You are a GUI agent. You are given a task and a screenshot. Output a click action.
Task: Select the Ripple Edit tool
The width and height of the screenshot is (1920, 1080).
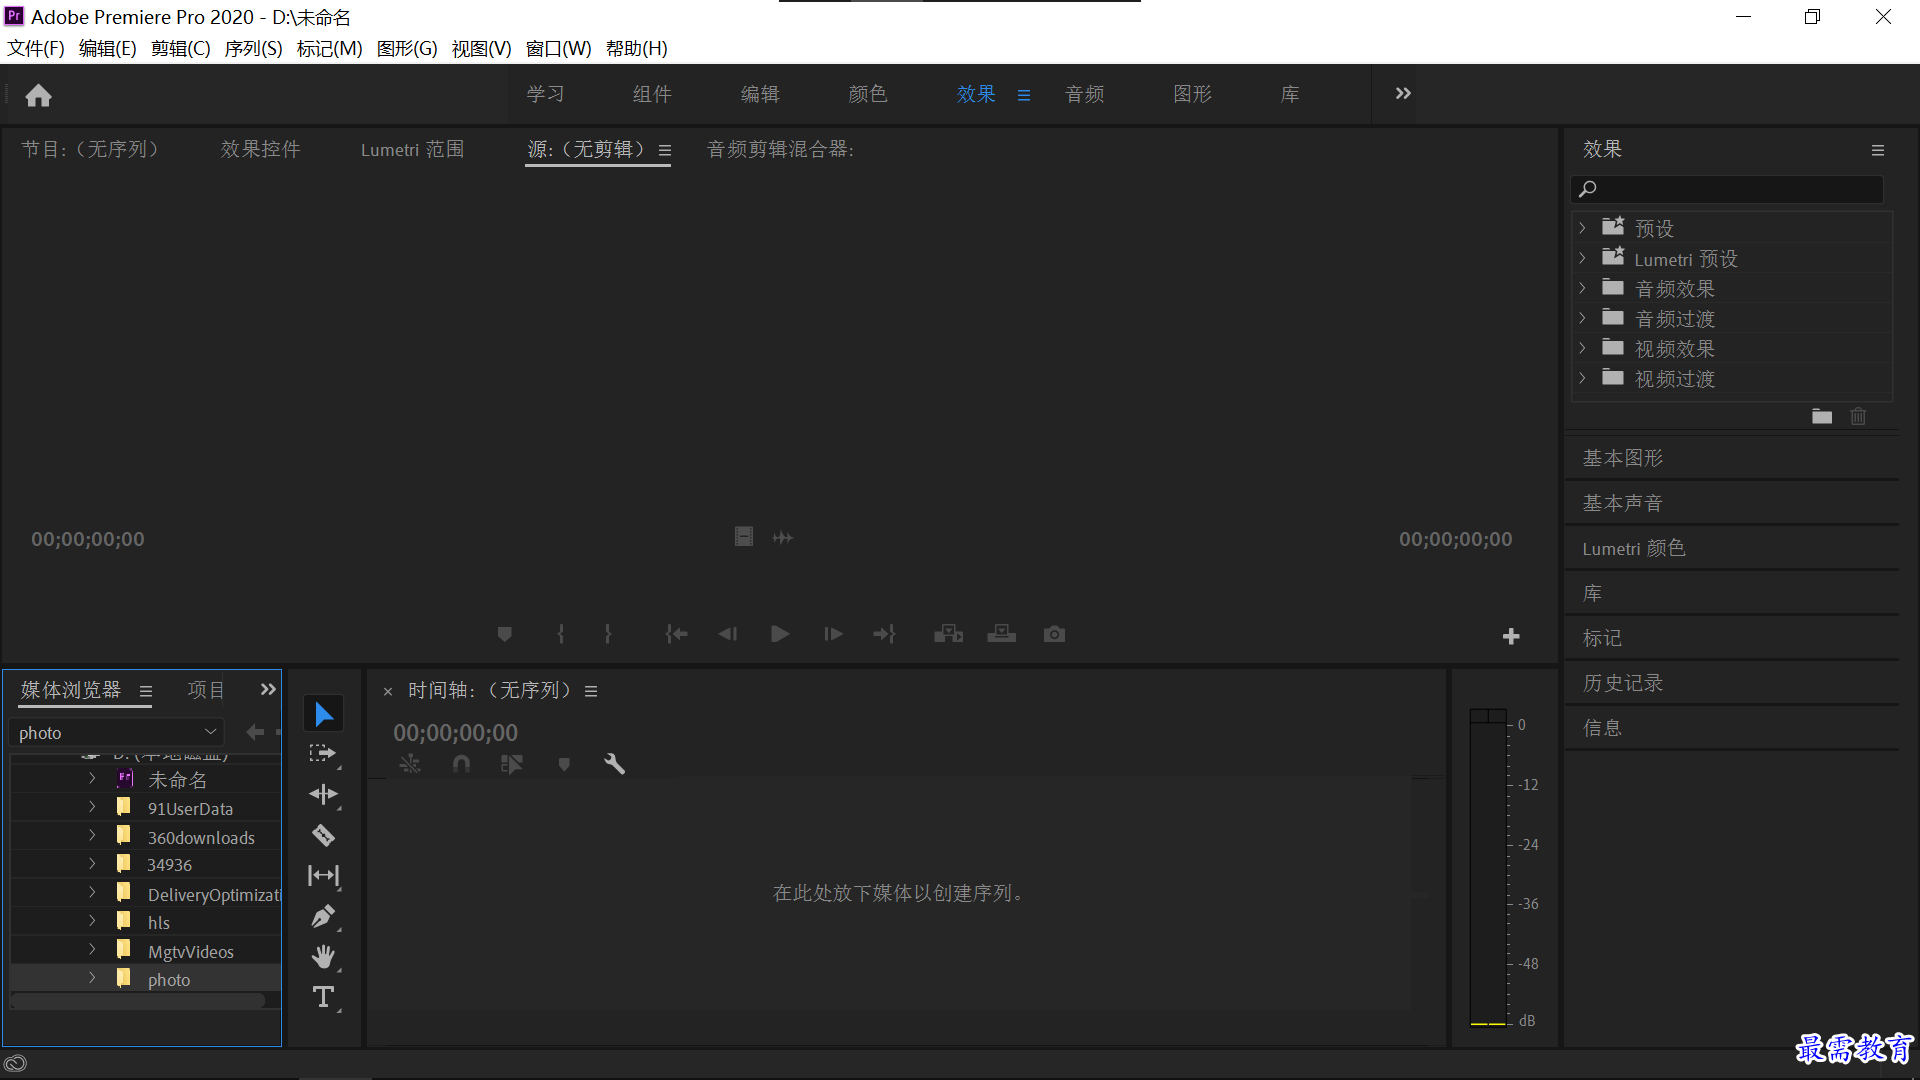click(323, 795)
